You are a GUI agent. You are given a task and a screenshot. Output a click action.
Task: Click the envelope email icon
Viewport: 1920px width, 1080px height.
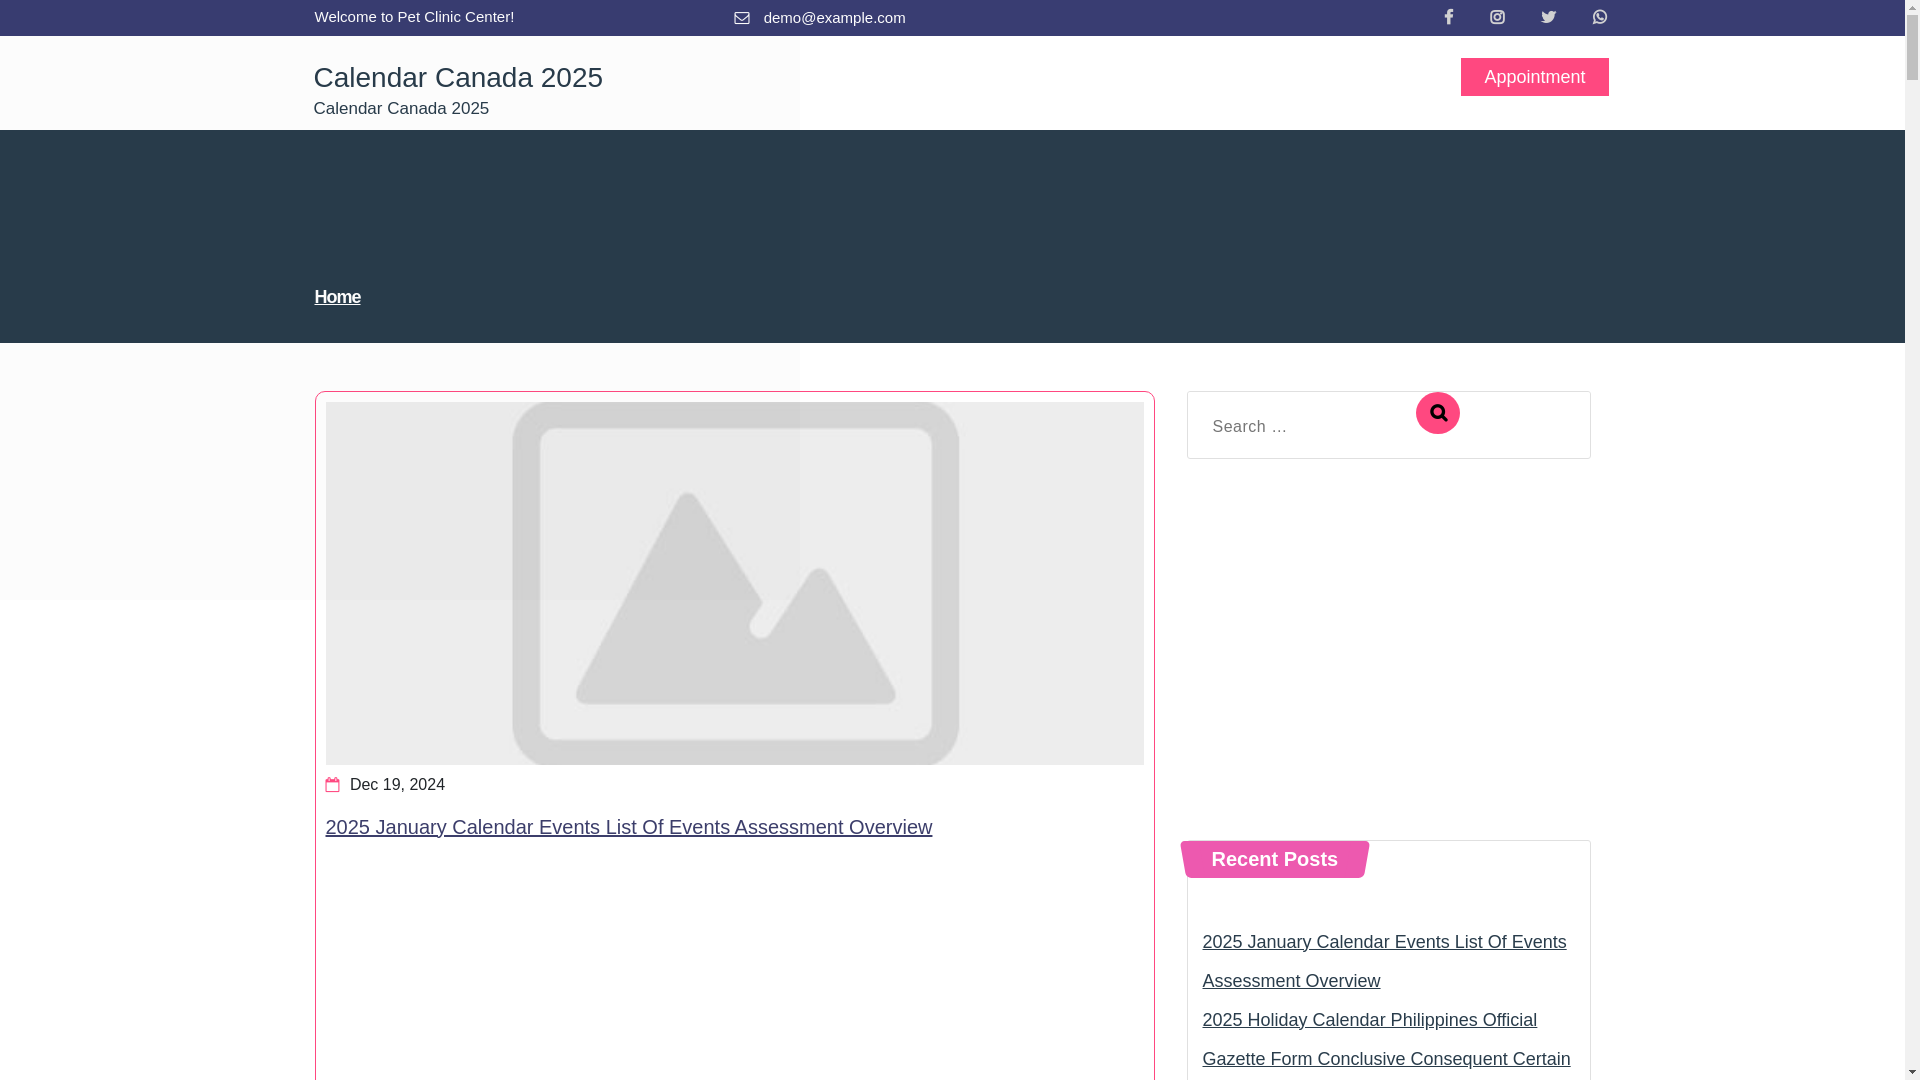742,18
